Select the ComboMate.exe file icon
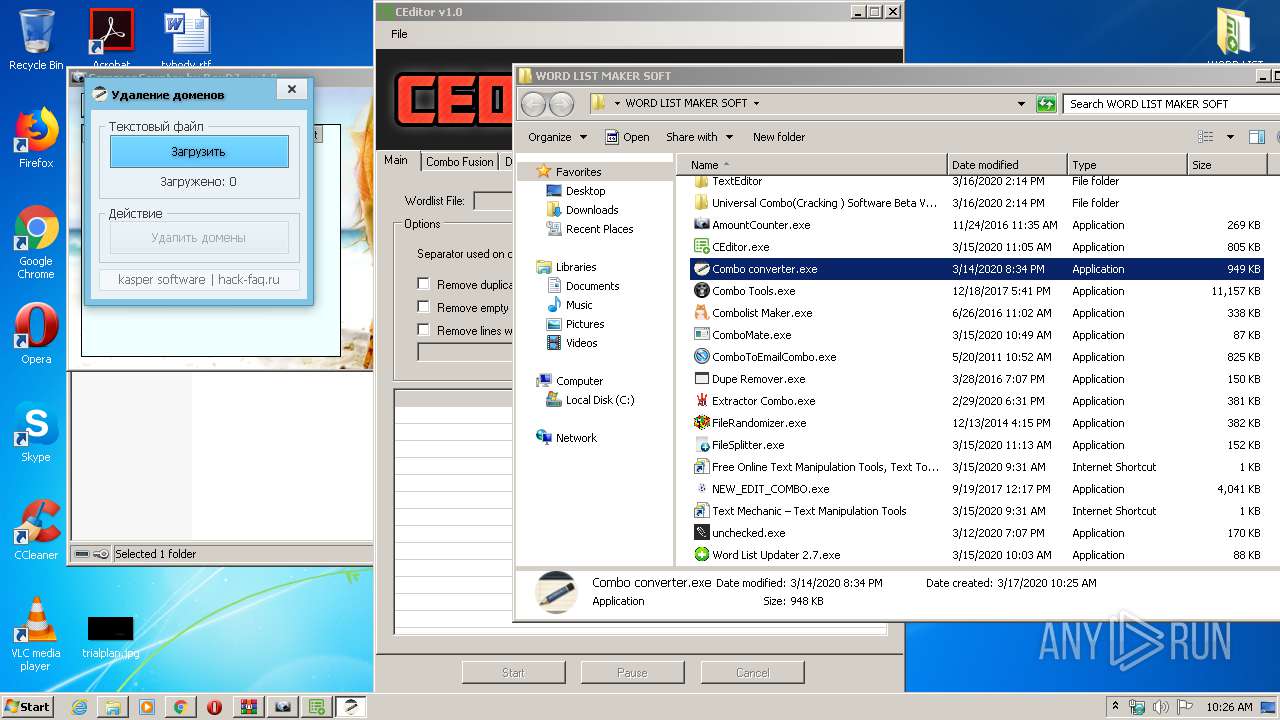The width and height of the screenshot is (1280, 720). [x=702, y=335]
